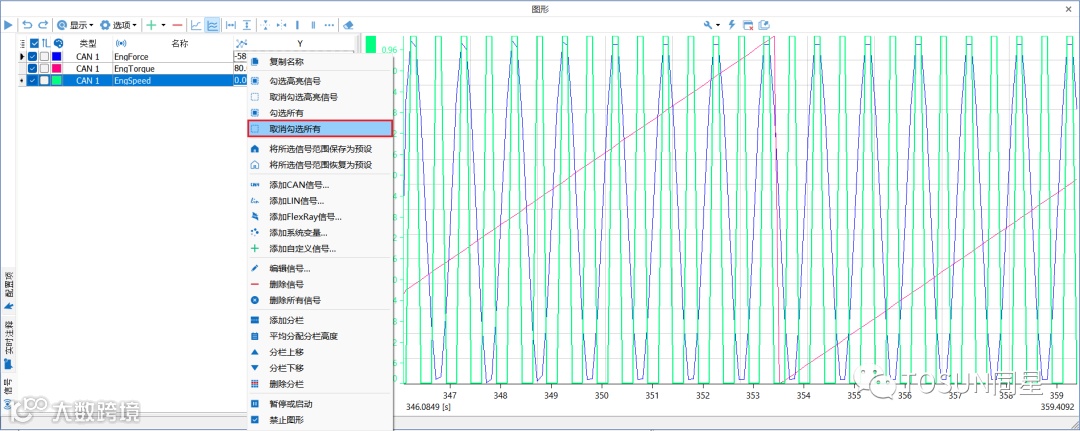Click EngSpeed green color swatch
This screenshot has width=1080, height=431.
pos(57,81)
